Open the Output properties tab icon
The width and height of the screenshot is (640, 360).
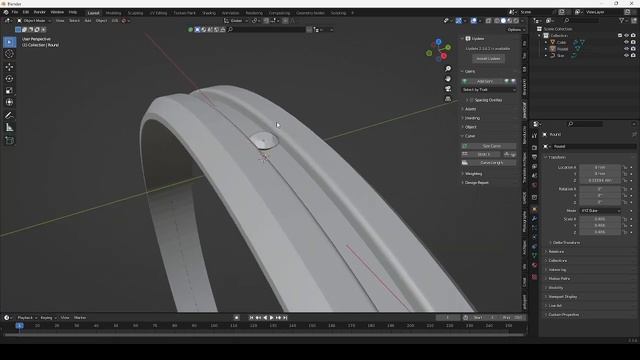534,157
